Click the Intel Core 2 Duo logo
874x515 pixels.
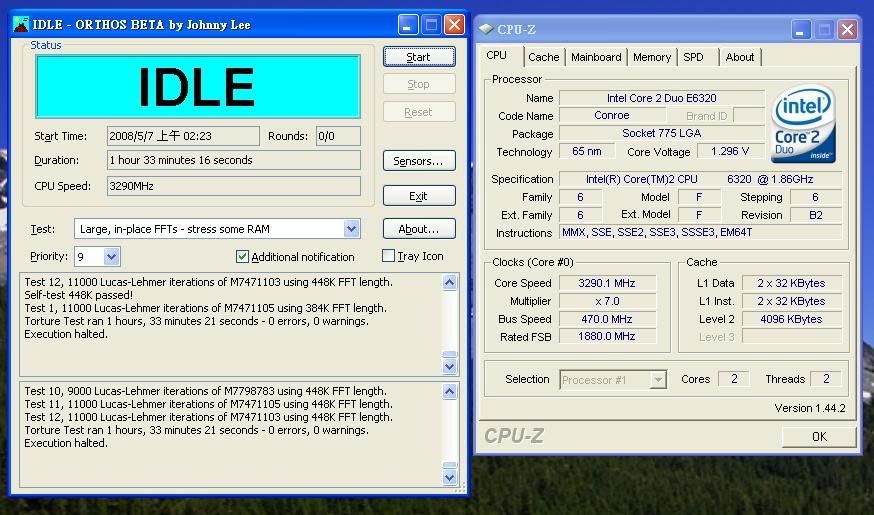803,124
